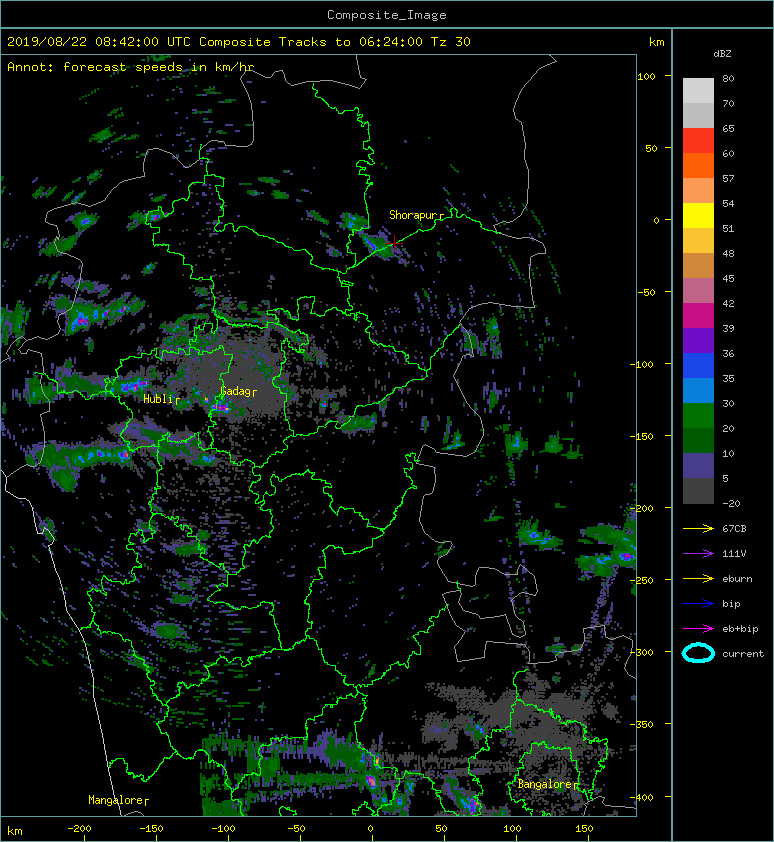Select the dark gray 5 to -20 dBZ swatch
Image resolution: width=774 pixels, height=842 pixels.
click(698, 491)
